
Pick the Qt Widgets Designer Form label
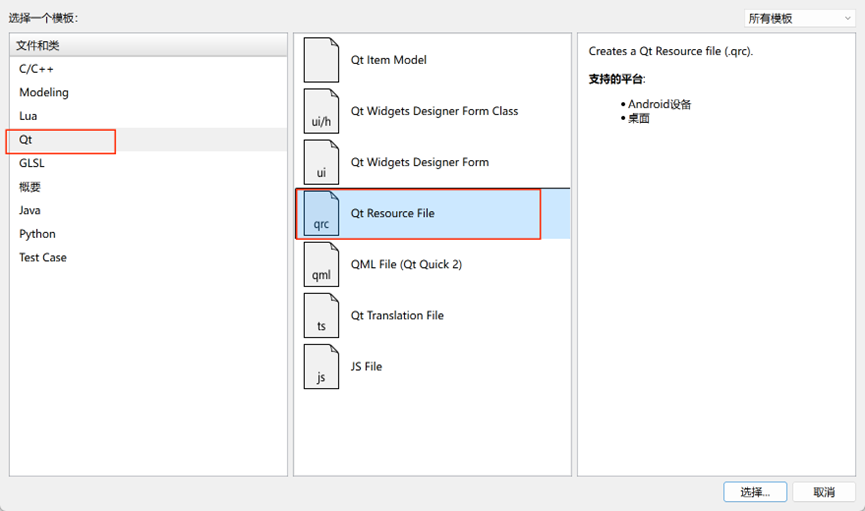point(419,162)
